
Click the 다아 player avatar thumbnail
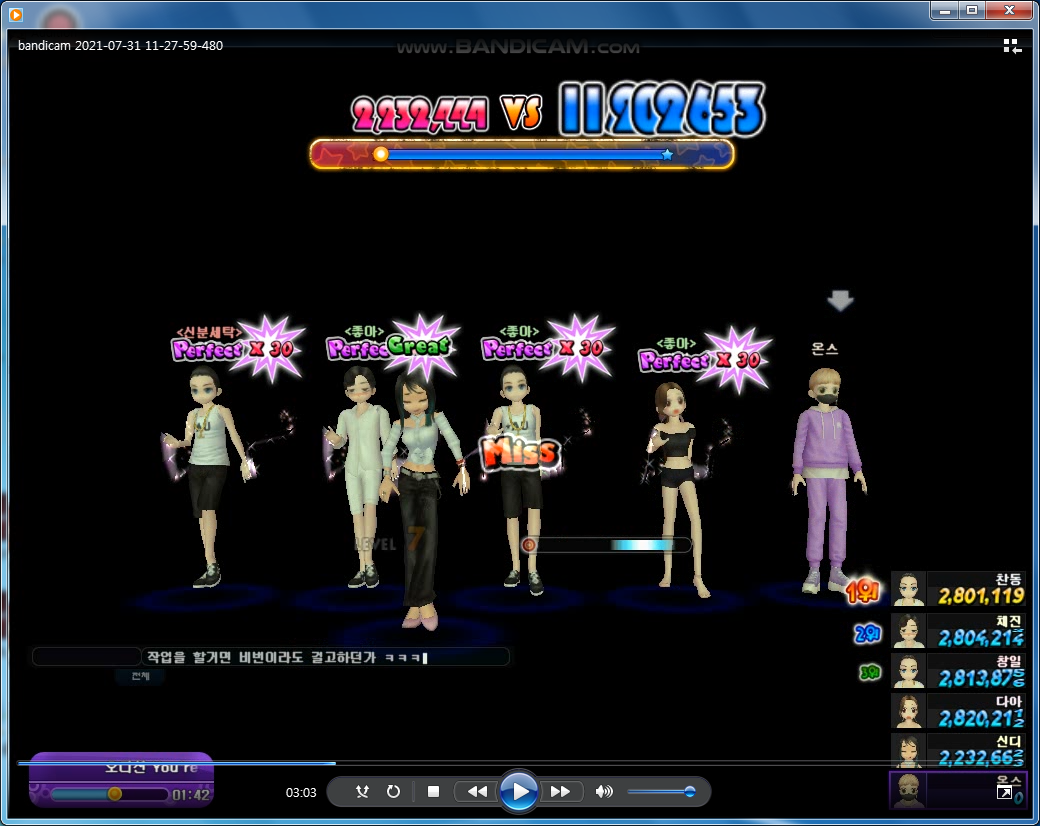pyautogui.click(x=908, y=711)
